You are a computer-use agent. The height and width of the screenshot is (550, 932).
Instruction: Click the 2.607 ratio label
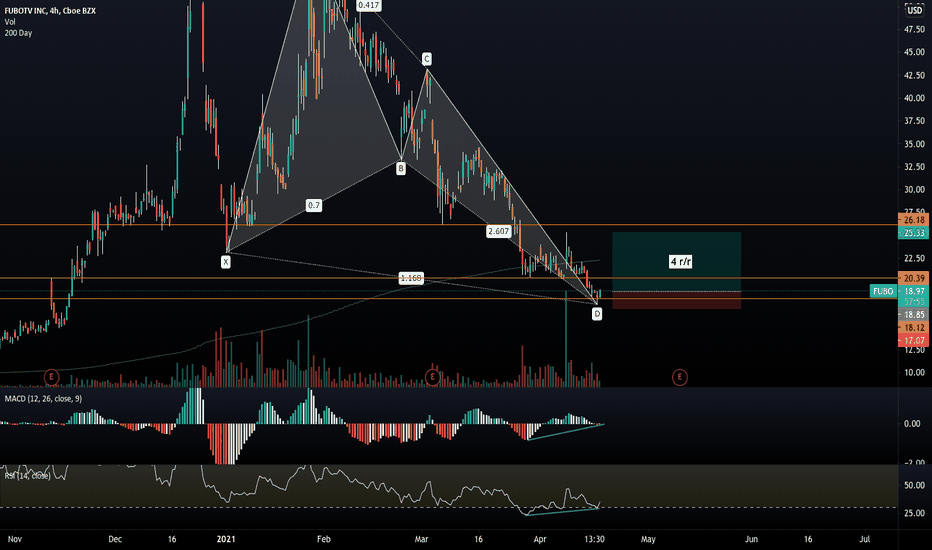(498, 231)
